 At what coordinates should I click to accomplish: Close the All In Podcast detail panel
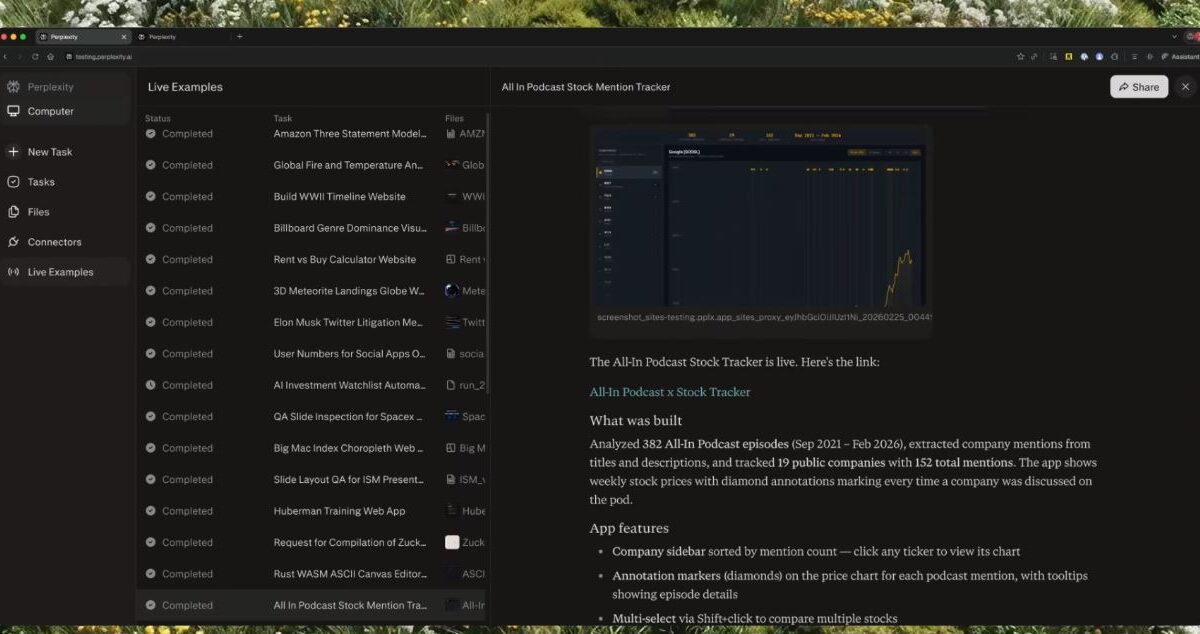coord(1186,87)
